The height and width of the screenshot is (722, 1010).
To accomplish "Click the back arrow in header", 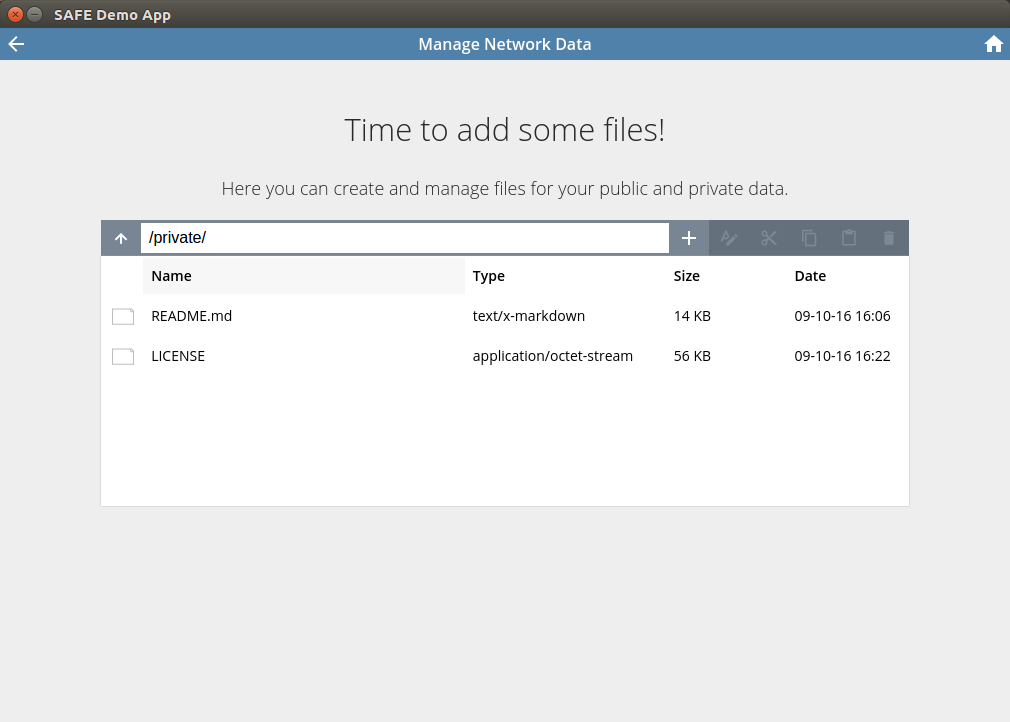I will tap(16, 44).
